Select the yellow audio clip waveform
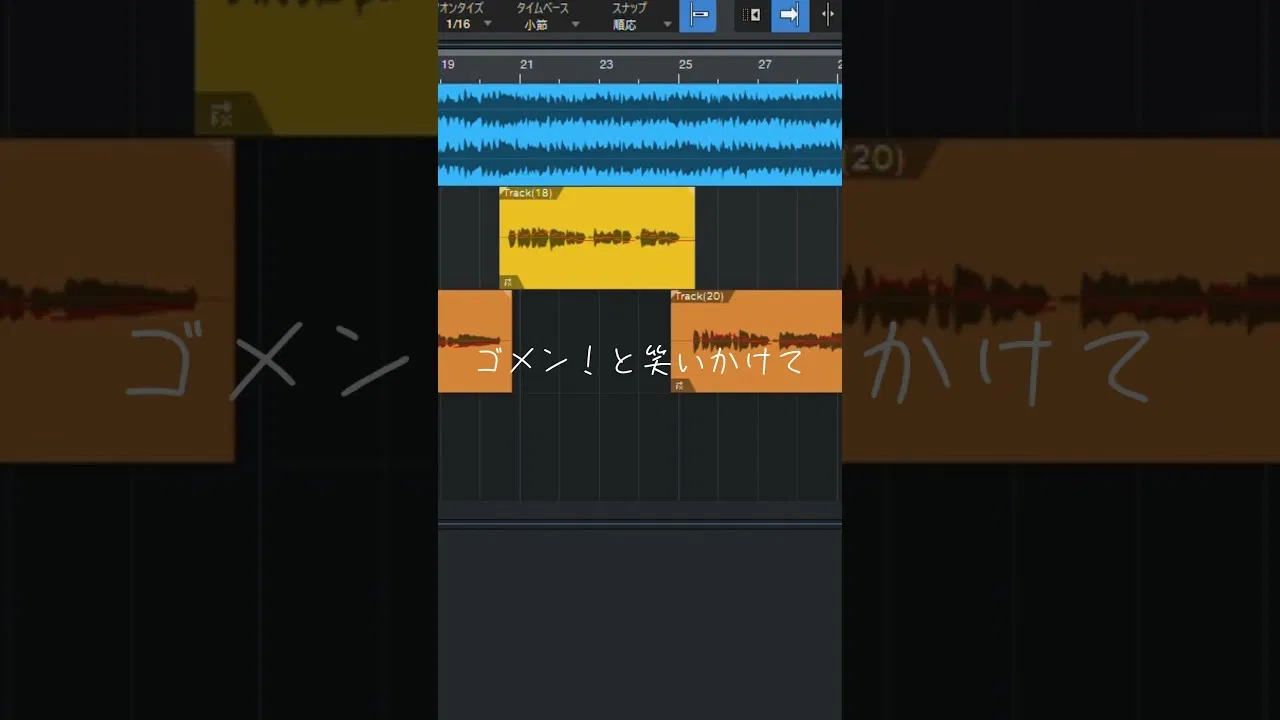Viewport: 1280px width, 720px height. click(x=596, y=239)
